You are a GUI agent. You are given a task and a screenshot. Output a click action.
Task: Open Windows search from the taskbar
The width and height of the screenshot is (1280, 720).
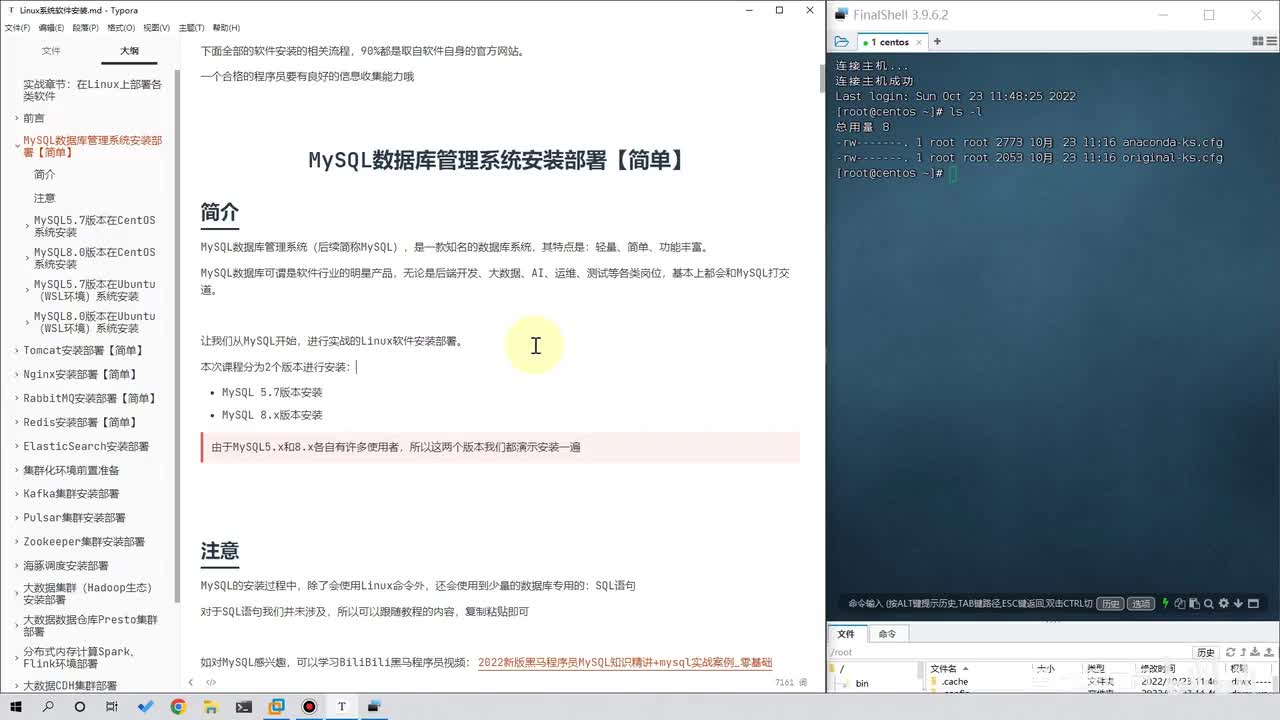(x=48, y=706)
